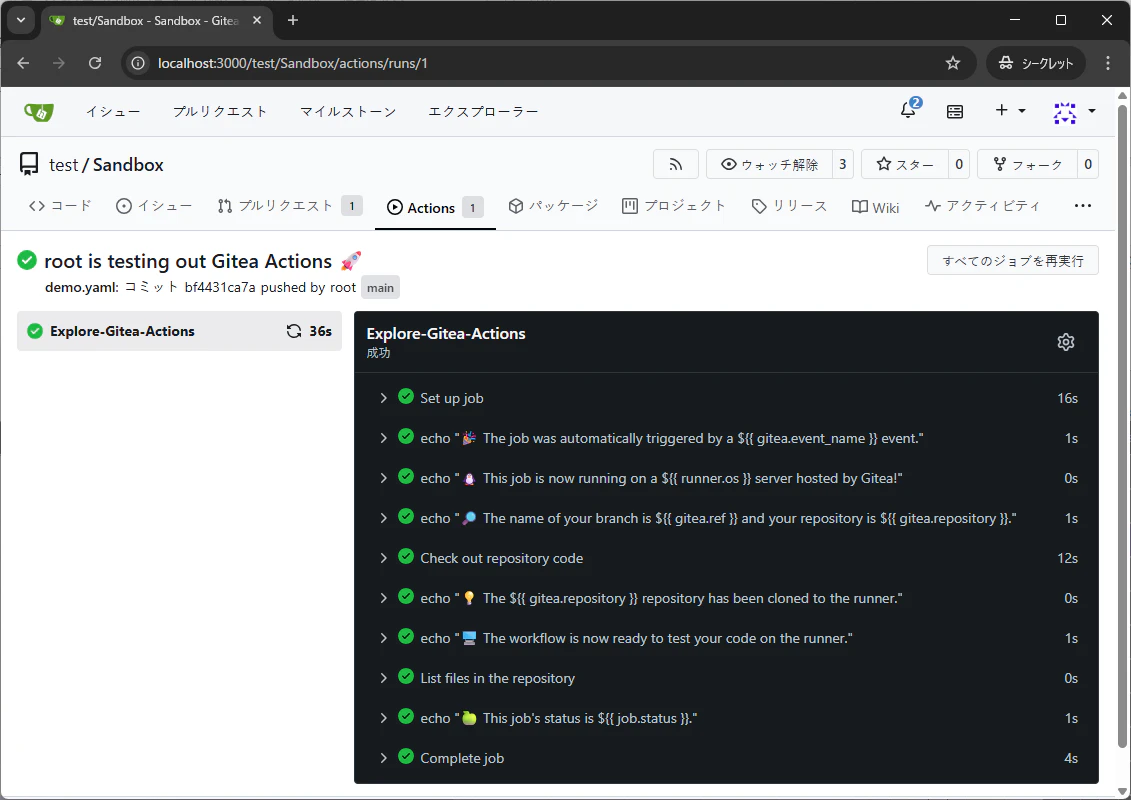The height and width of the screenshot is (800, 1131).
Task: Rerun the Explore-Gitea-Actions job icon
Action: [294, 331]
